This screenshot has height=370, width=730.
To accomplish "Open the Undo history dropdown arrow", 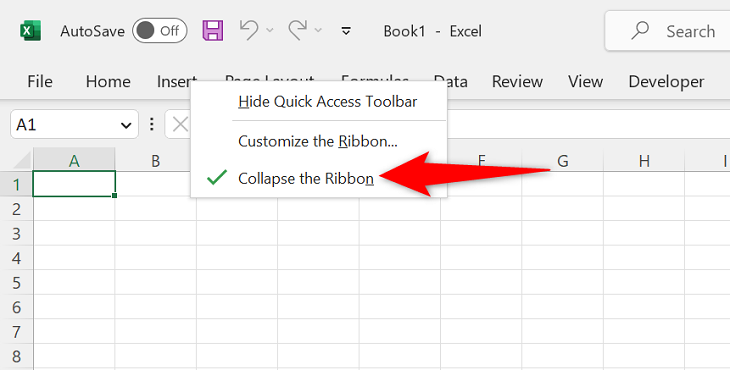I will tap(270, 31).
